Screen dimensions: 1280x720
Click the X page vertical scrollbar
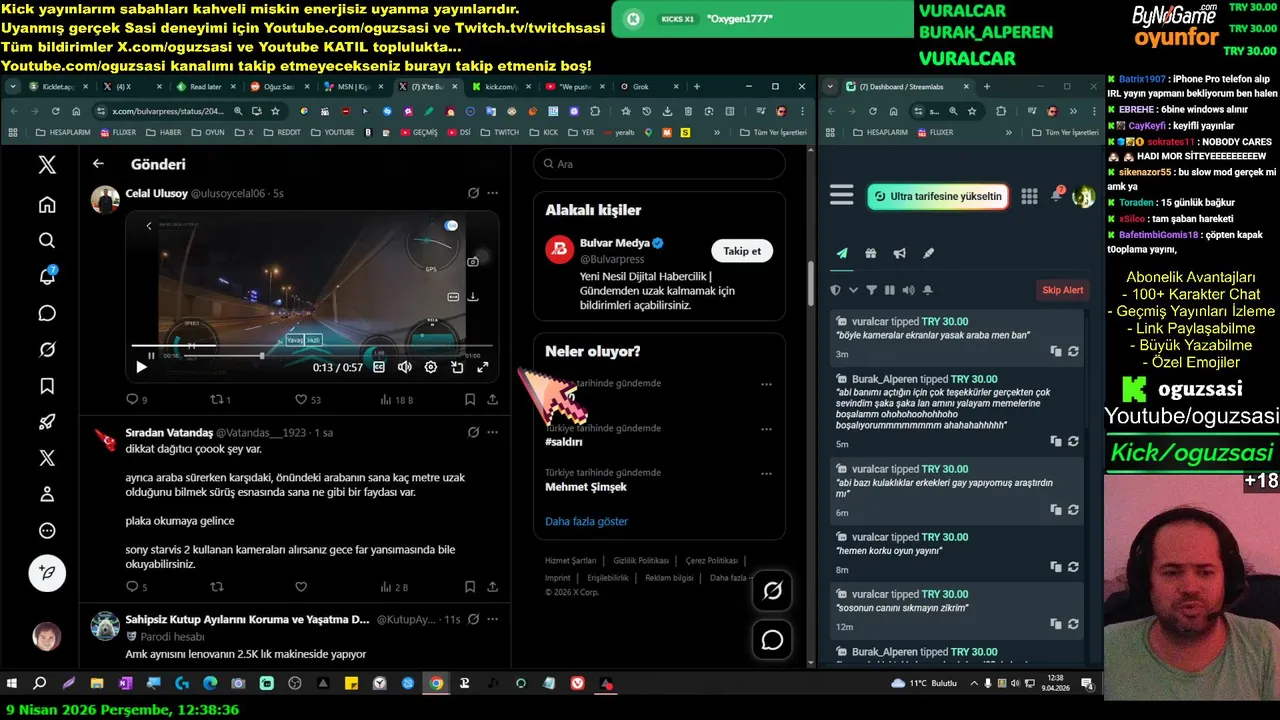811,283
